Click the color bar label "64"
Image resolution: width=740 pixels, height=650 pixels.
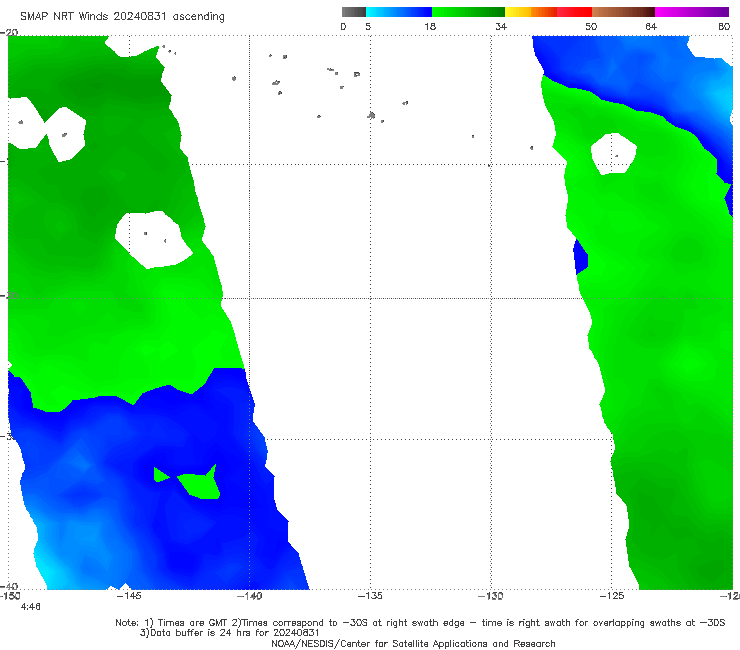click(651, 27)
